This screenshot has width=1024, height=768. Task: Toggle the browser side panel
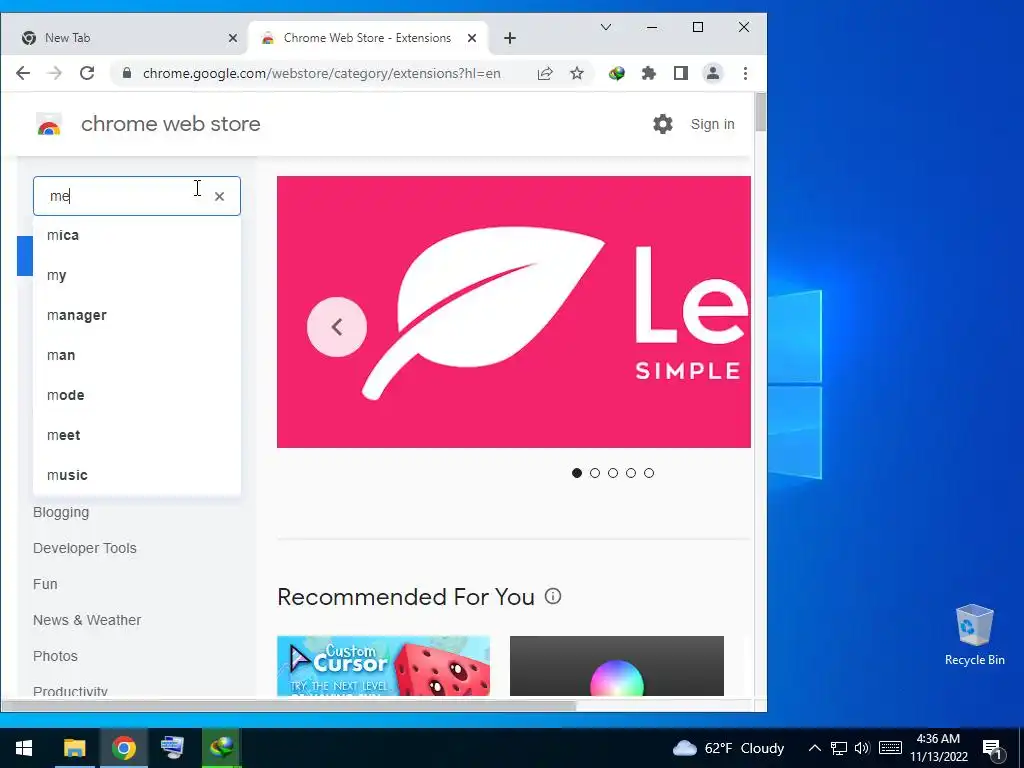click(x=680, y=73)
